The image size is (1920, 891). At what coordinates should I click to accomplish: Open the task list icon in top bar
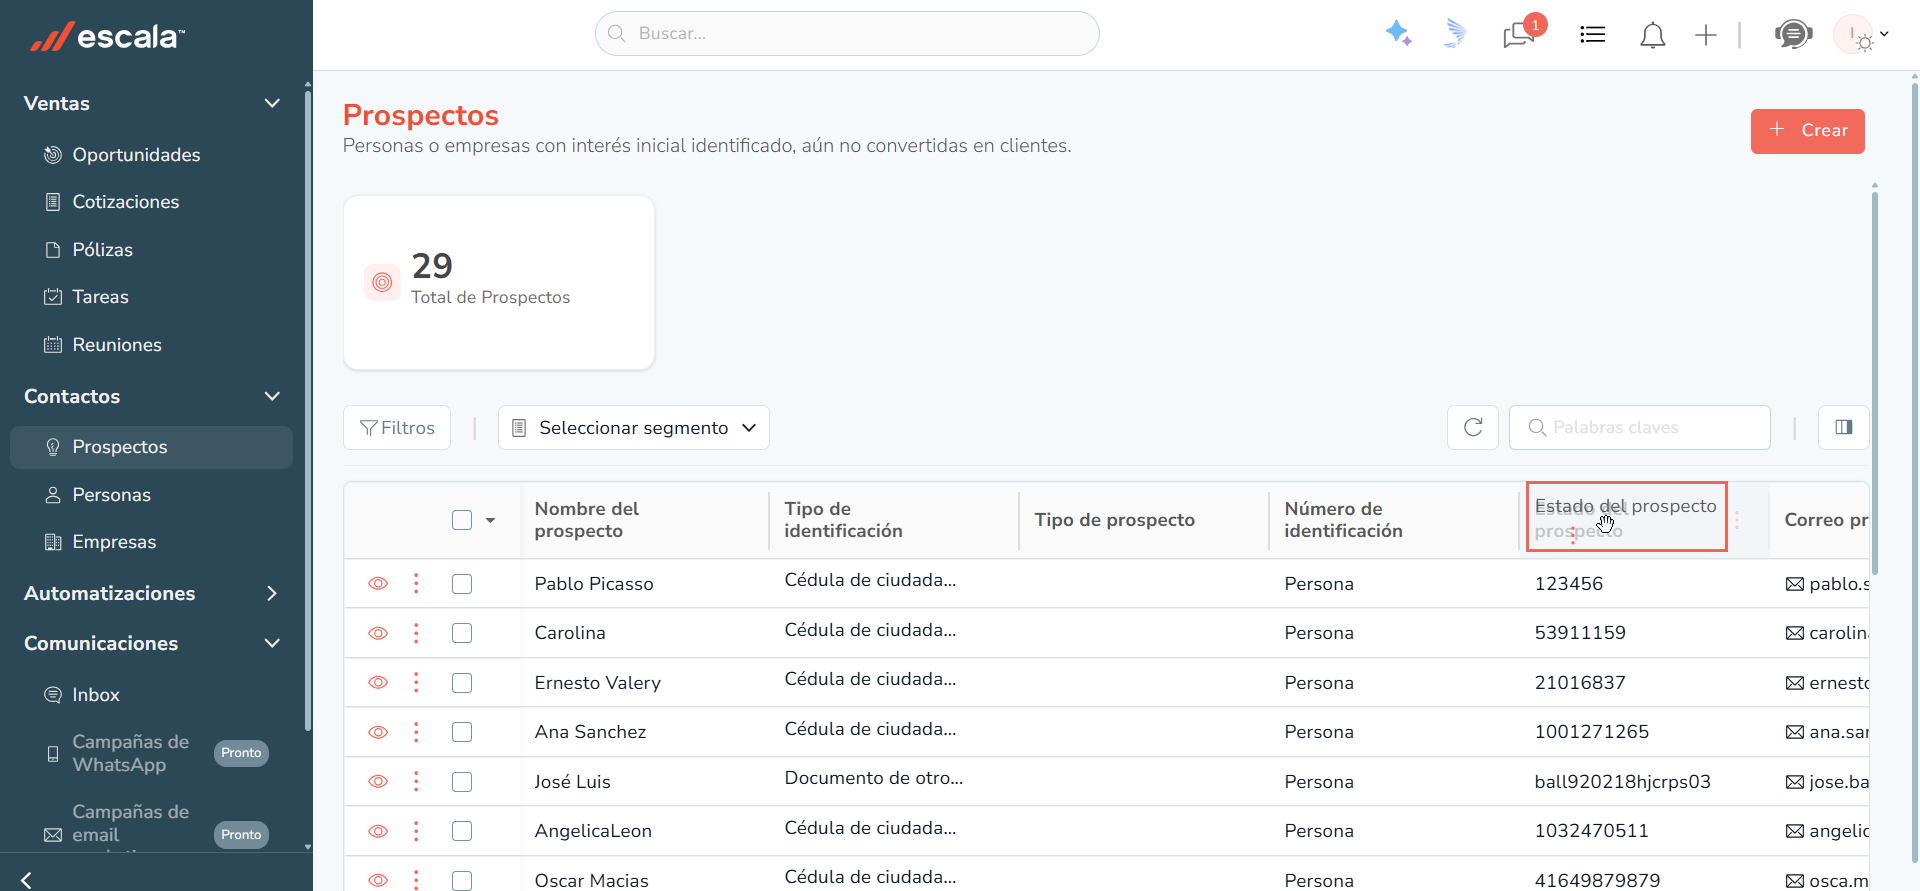click(1592, 35)
